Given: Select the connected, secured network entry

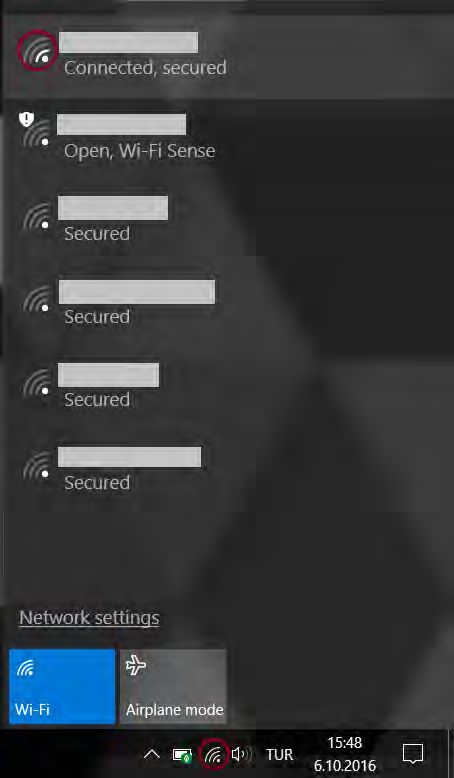Looking at the screenshot, I should click(226, 57).
